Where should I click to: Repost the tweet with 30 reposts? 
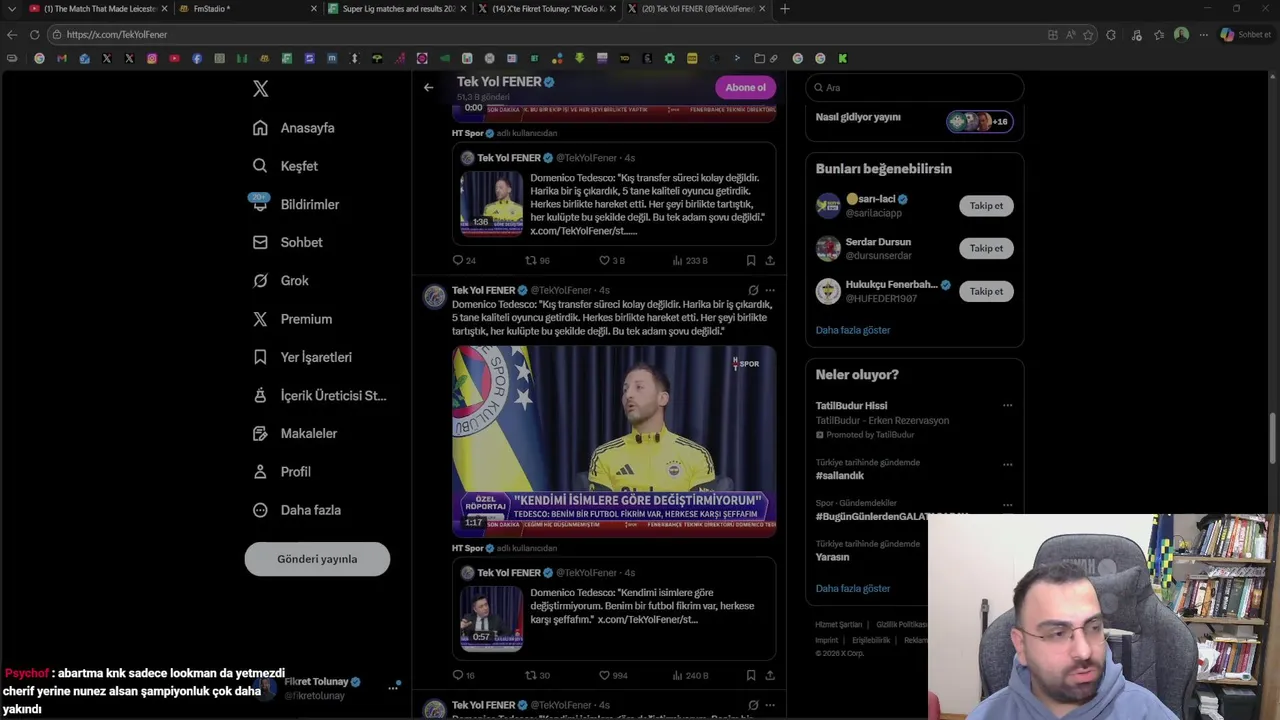[x=538, y=675]
